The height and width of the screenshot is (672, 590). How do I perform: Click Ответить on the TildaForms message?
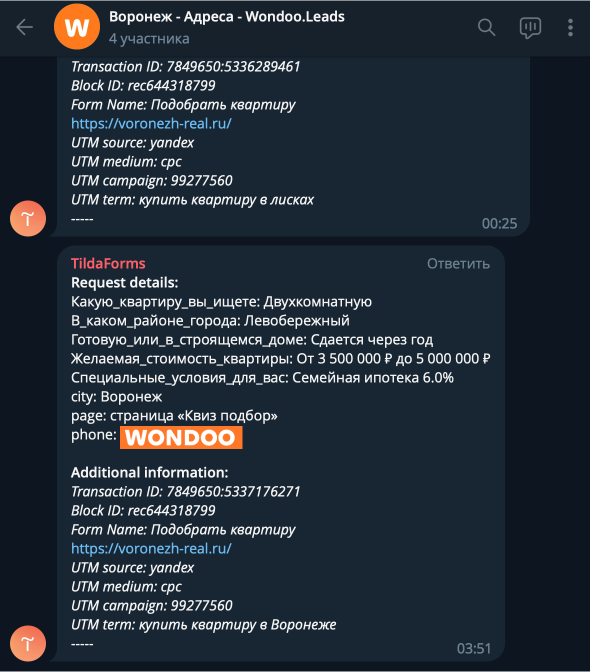[458, 264]
